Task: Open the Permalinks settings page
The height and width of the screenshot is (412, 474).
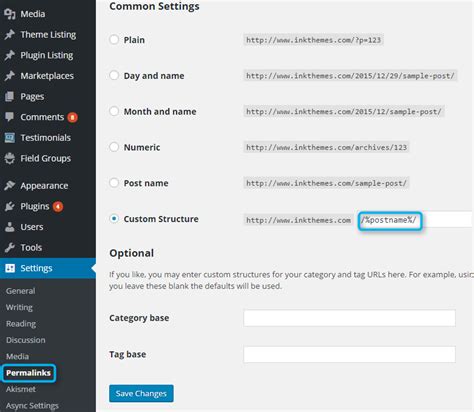Action: (29, 373)
